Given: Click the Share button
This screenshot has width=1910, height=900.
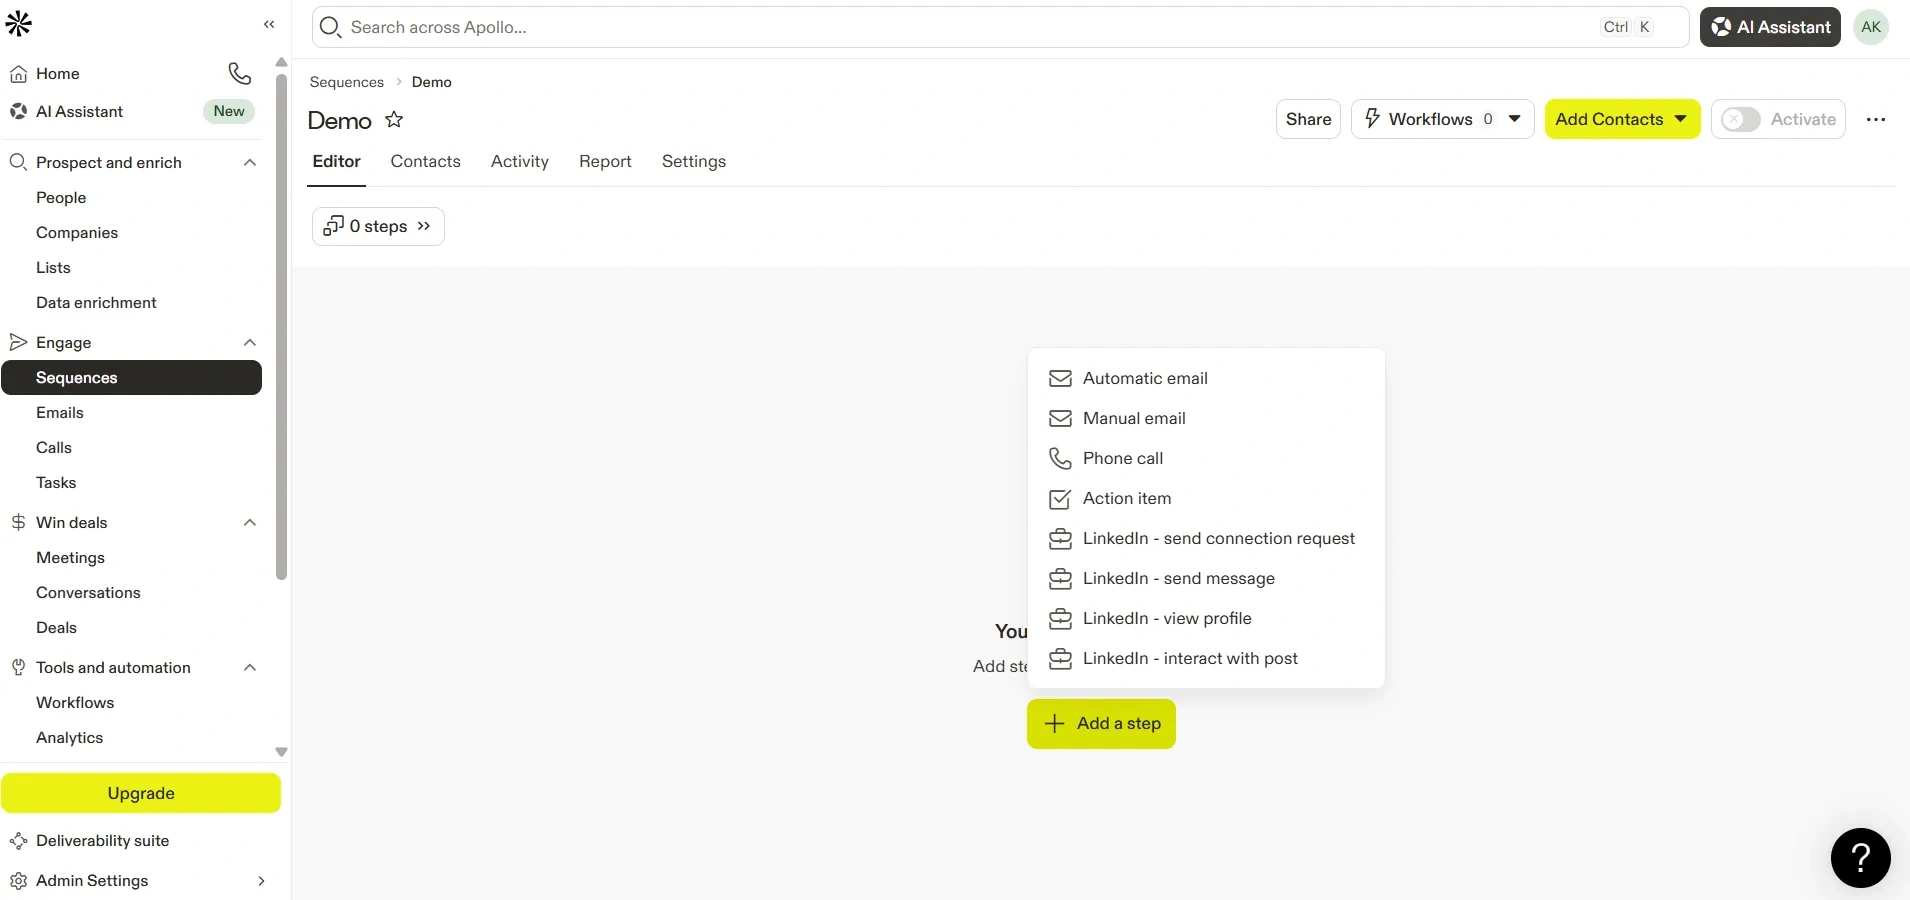Looking at the screenshot, I should pyautogui.click(x=1307, y=119).
